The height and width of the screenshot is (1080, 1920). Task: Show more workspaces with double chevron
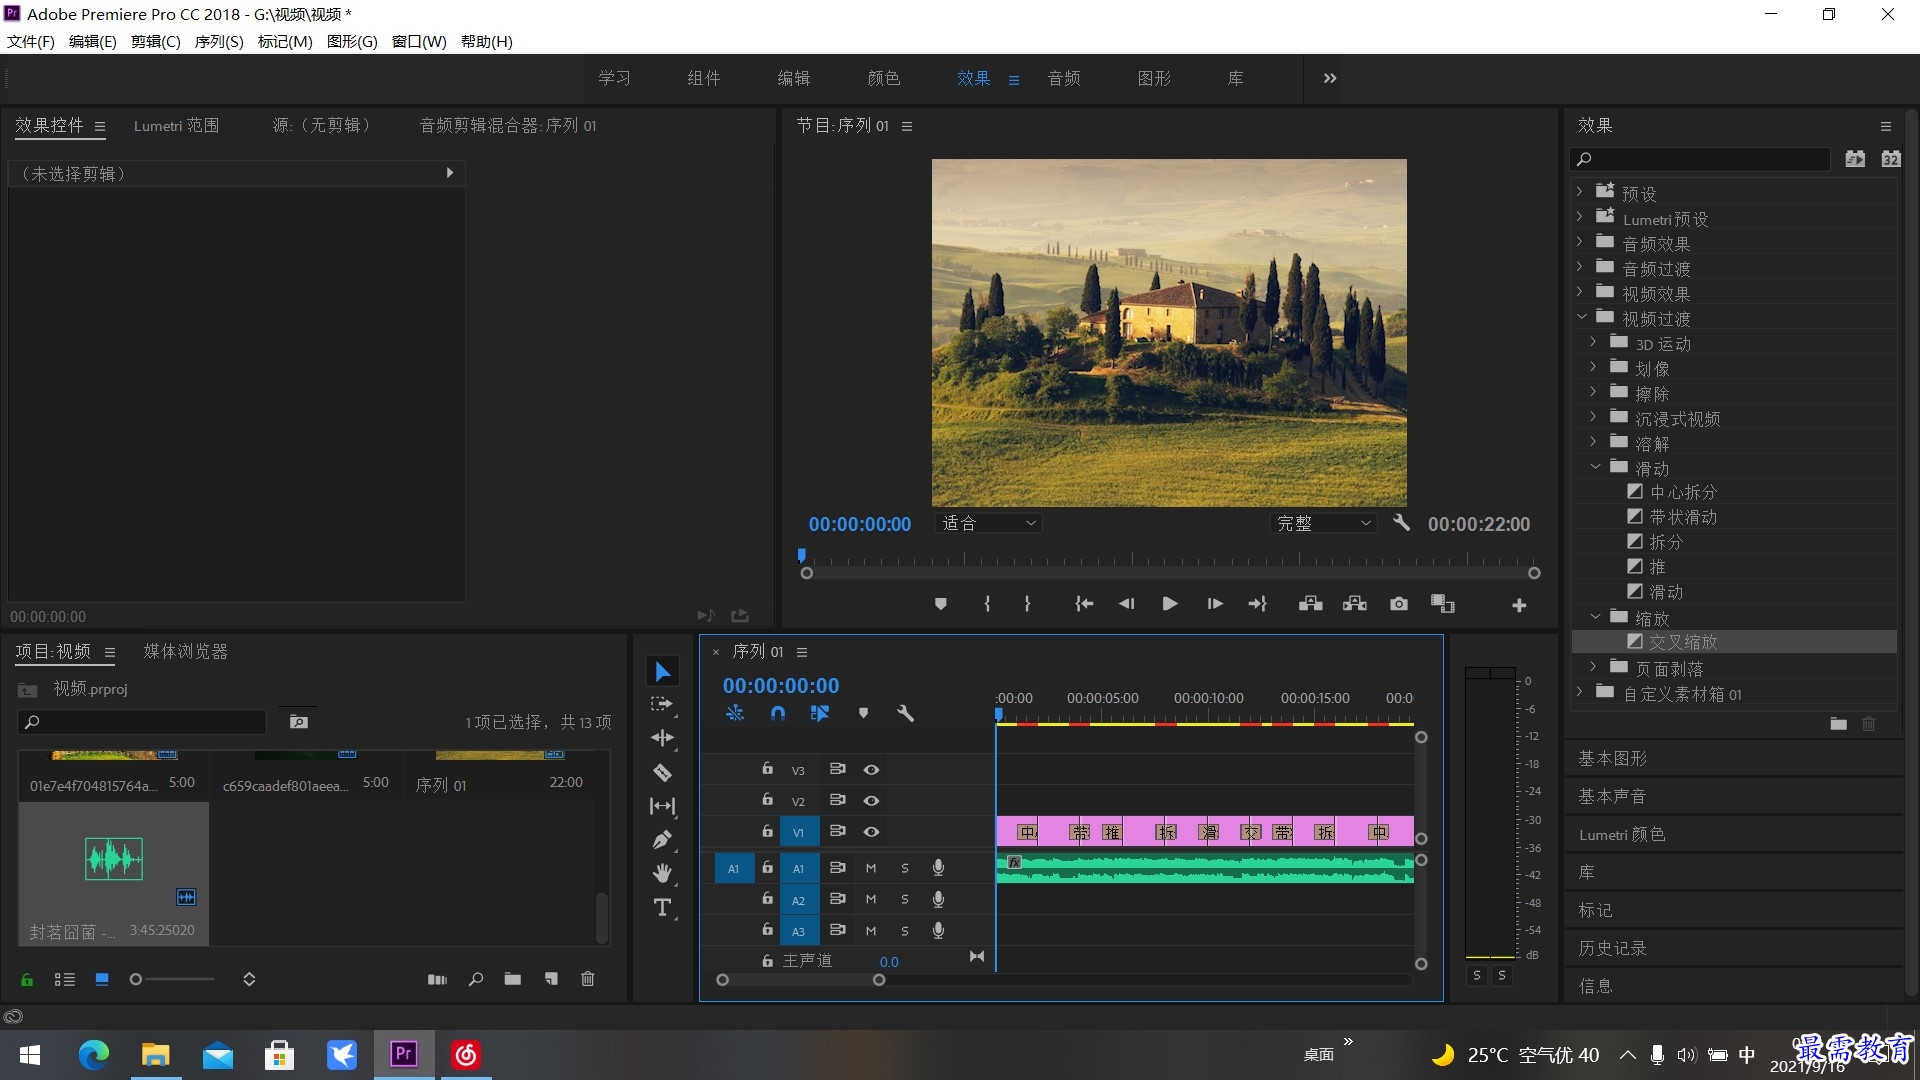point(1330,78)
